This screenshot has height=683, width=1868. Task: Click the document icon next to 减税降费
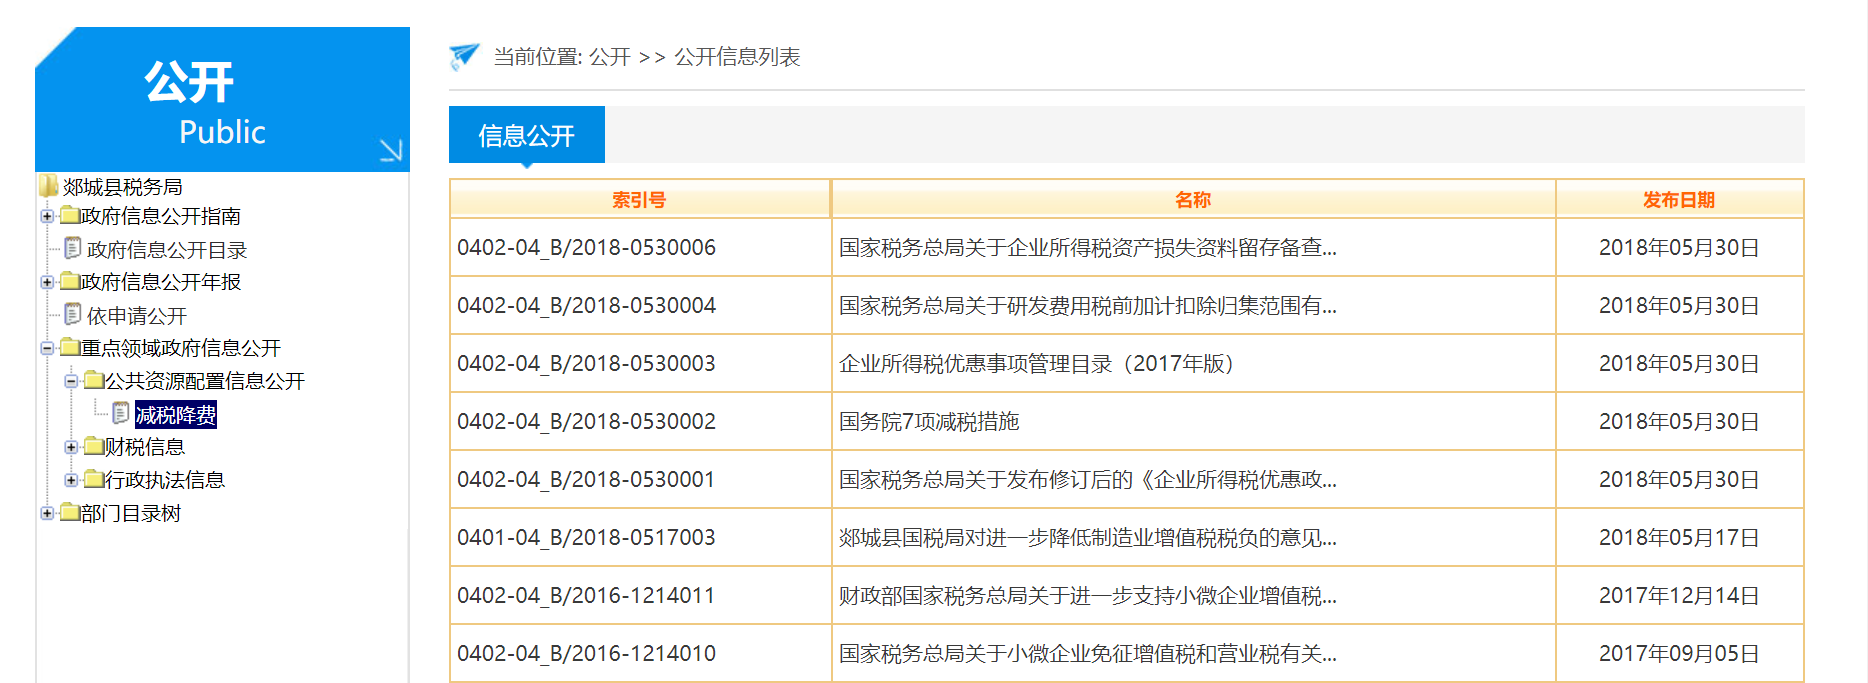point(120,413)
